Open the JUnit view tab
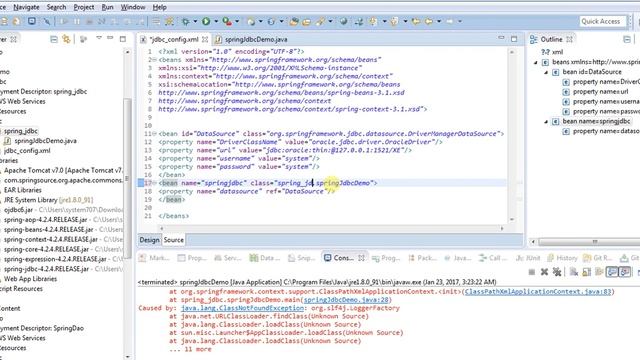The width and height of the screenshot is (640, 360). [528, 258]
